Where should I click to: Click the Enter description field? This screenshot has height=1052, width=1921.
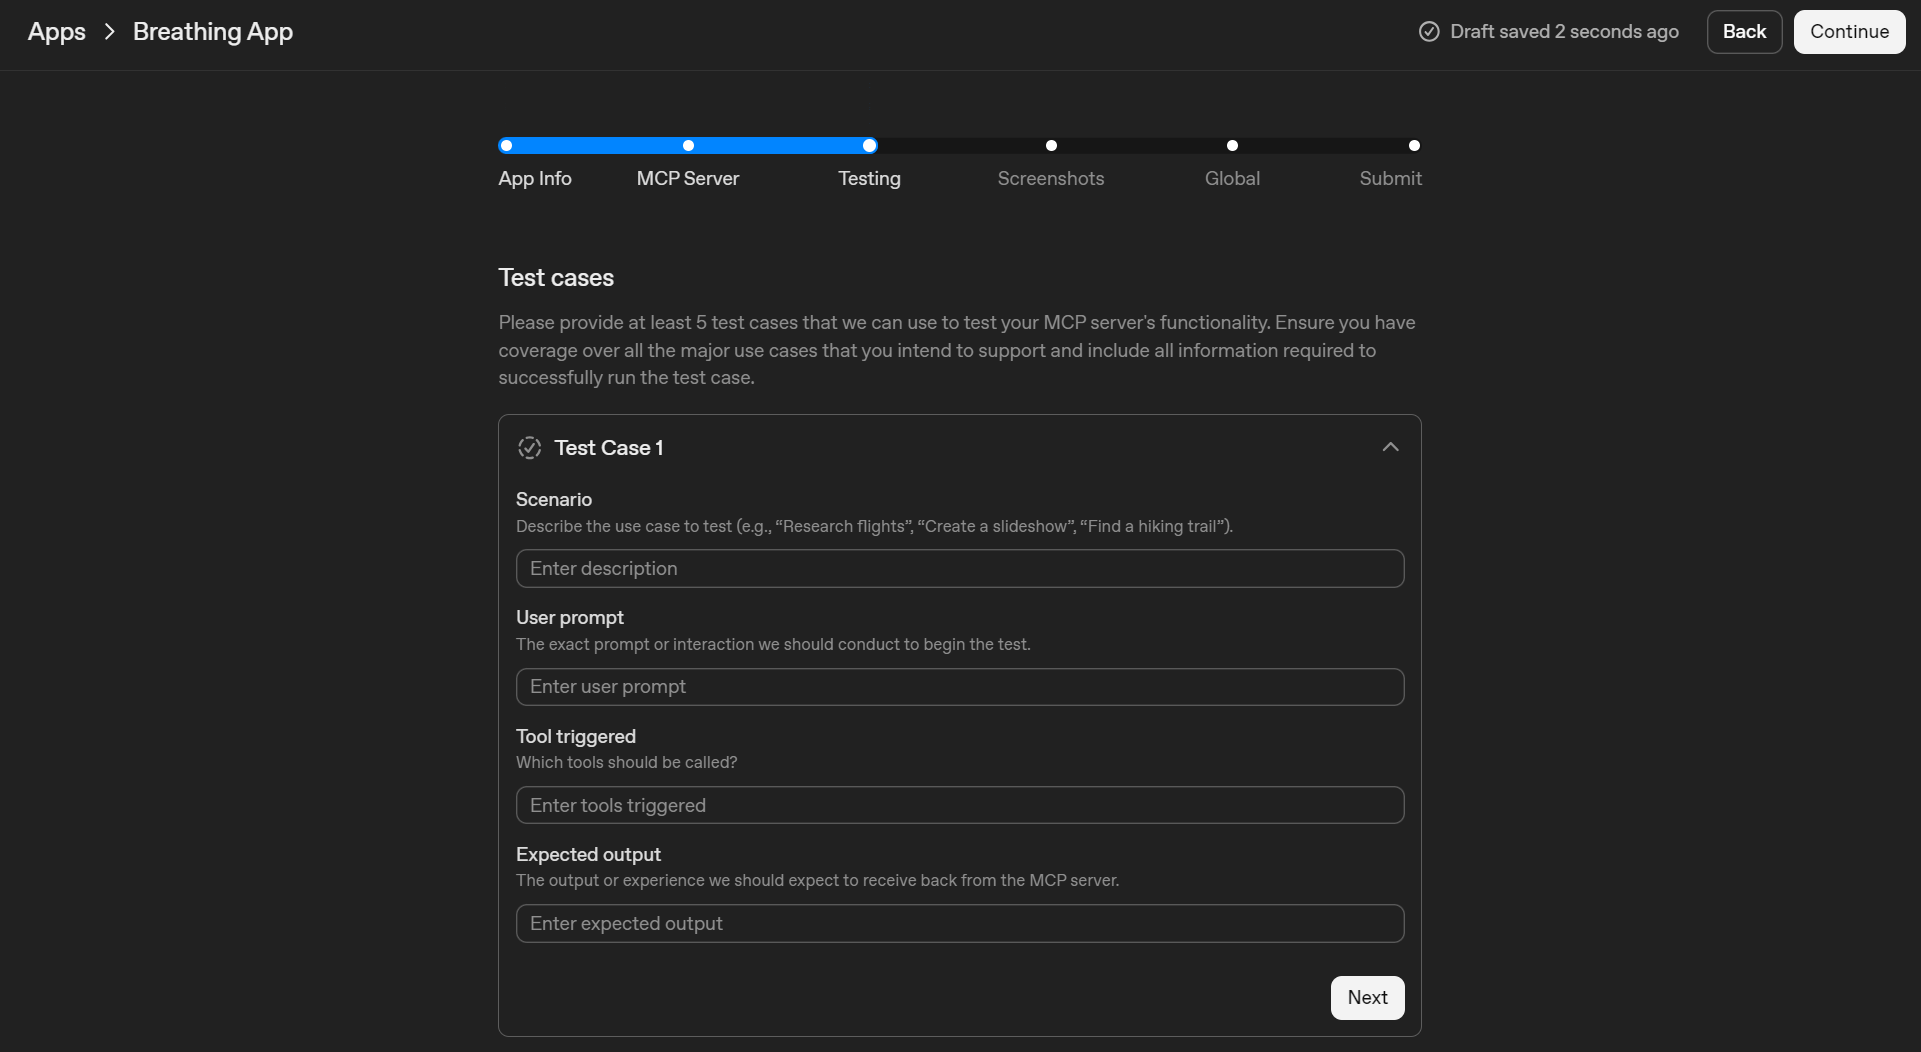point(959,568)
